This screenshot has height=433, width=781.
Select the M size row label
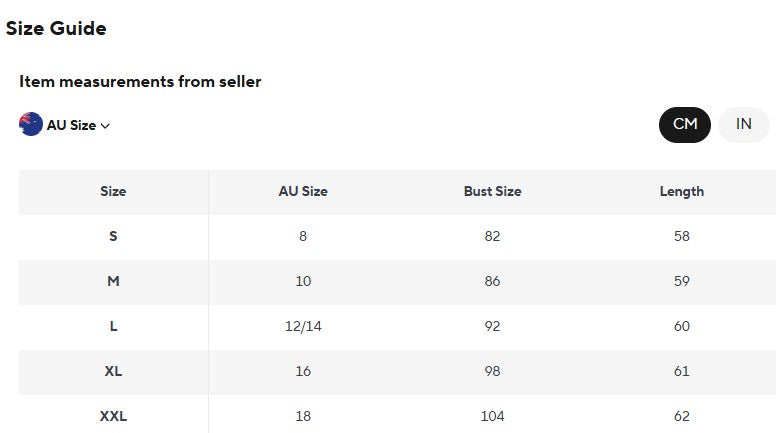point(113,281)
